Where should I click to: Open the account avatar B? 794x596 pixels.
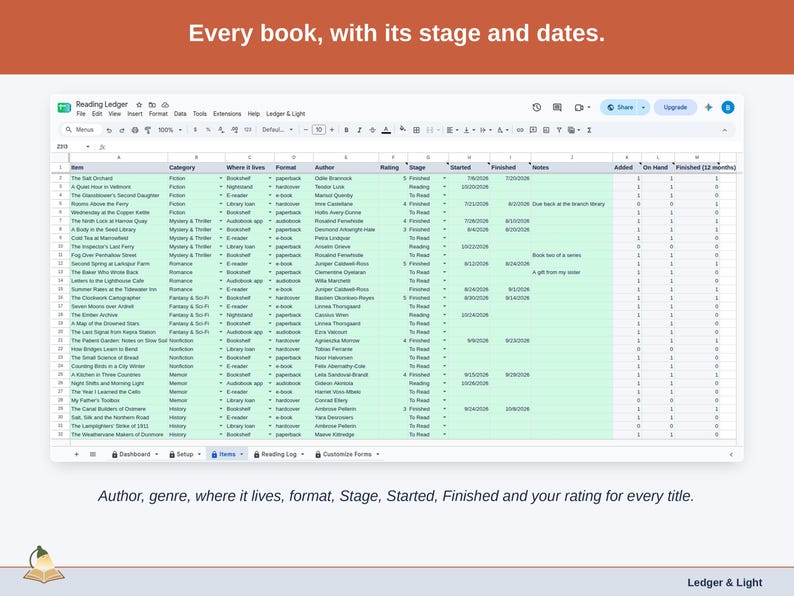tap(728, 107)
